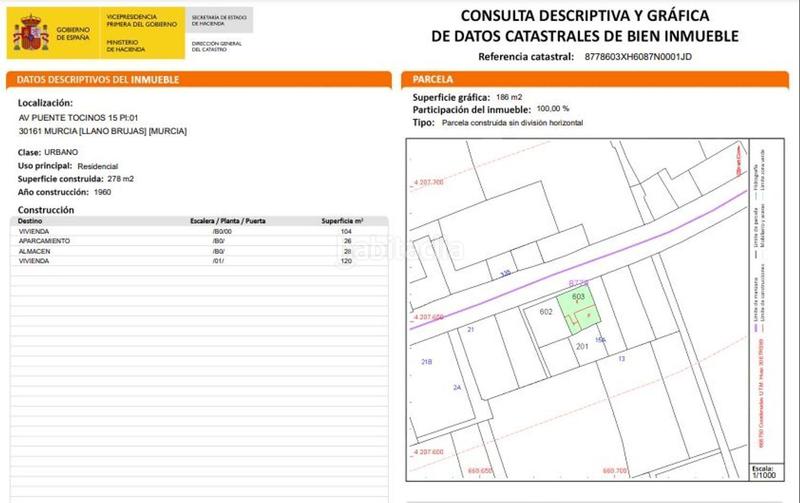The height and width of the screenshot is (503, 800).
Task: Click coordinate label '4.207.700'
Action: [429, 182]
